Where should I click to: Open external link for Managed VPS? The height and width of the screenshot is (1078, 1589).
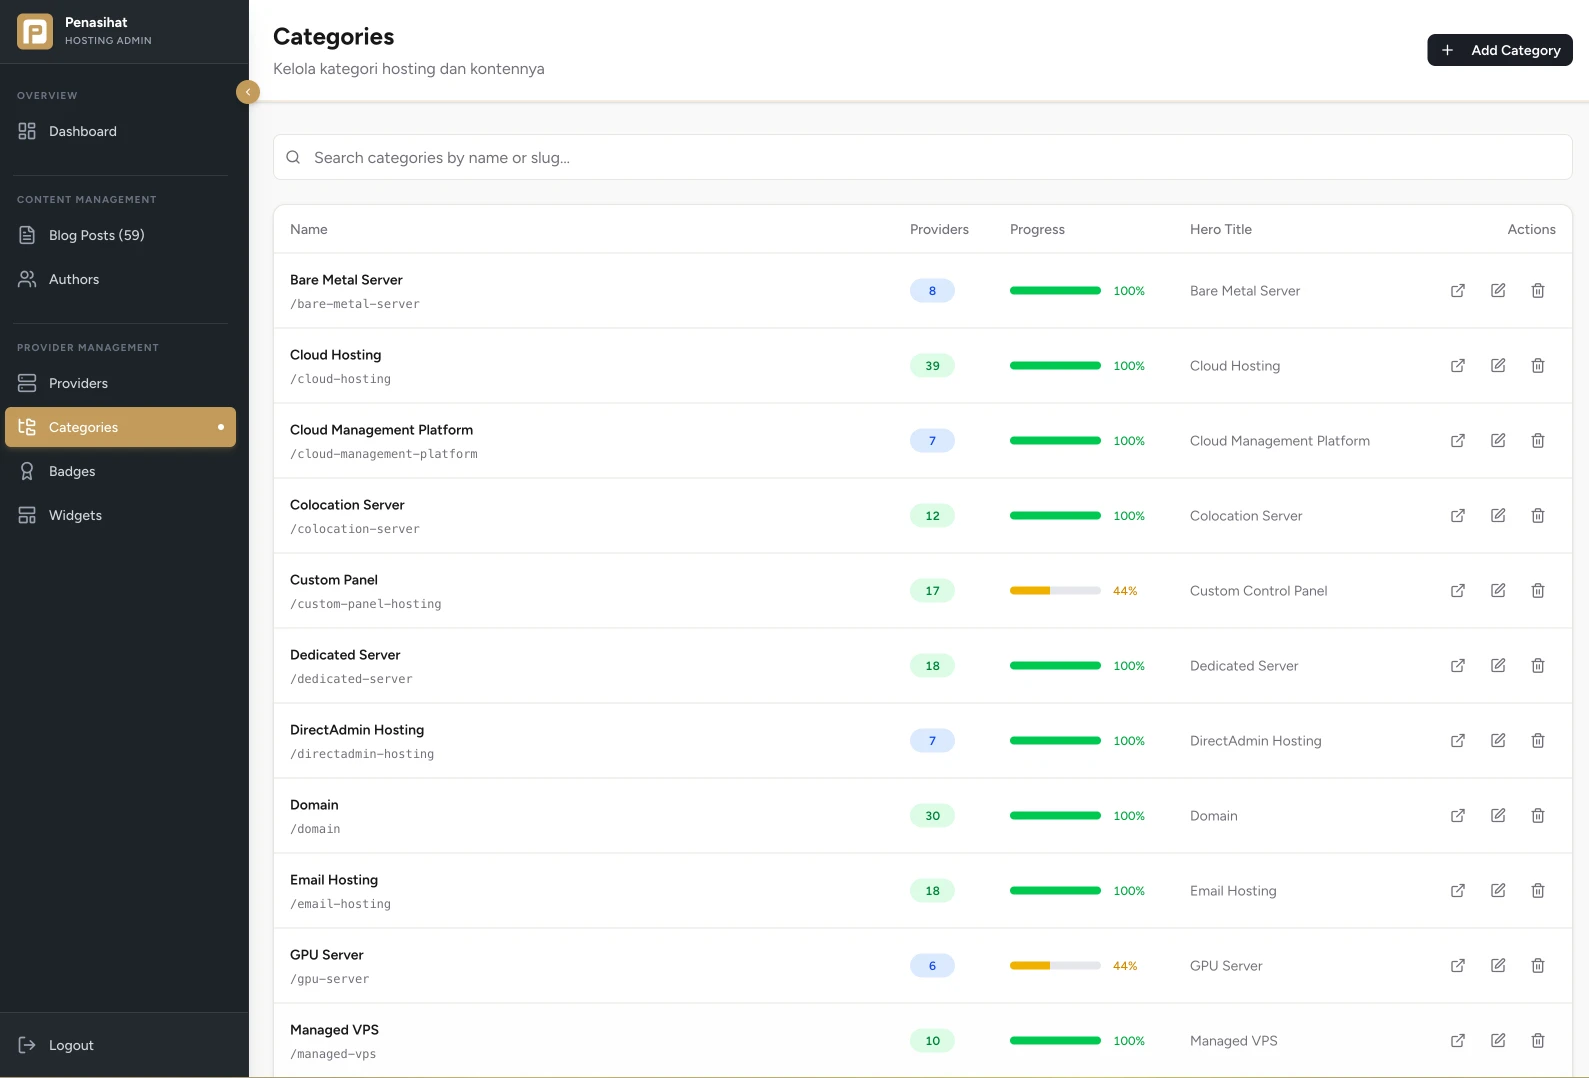tap(1458, 1041)
